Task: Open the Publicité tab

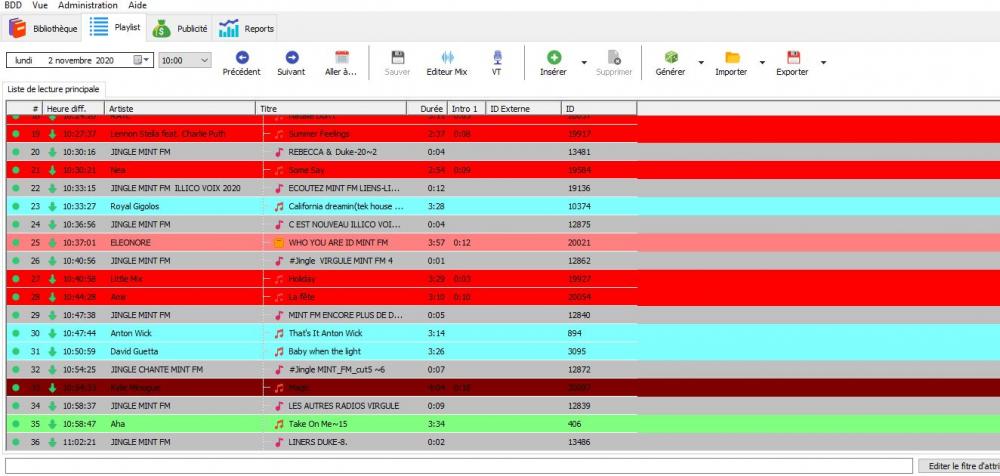Action: [180, 28]
